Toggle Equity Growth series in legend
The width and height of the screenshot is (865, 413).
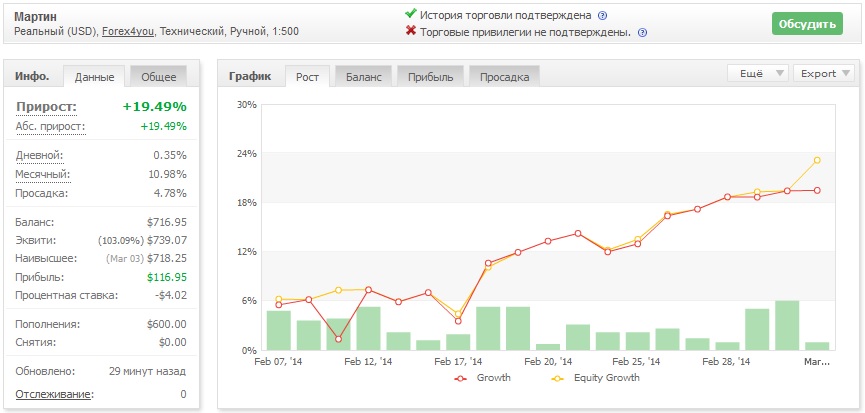(595, 378)
